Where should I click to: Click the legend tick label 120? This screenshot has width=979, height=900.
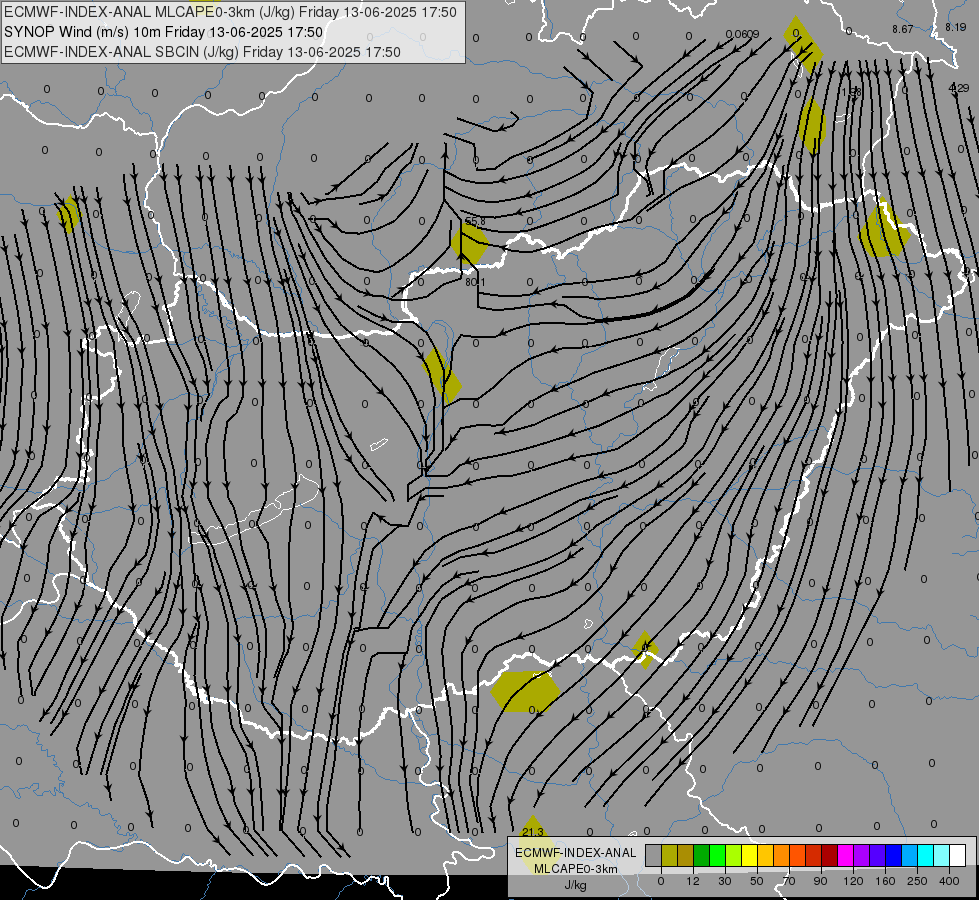853,881
